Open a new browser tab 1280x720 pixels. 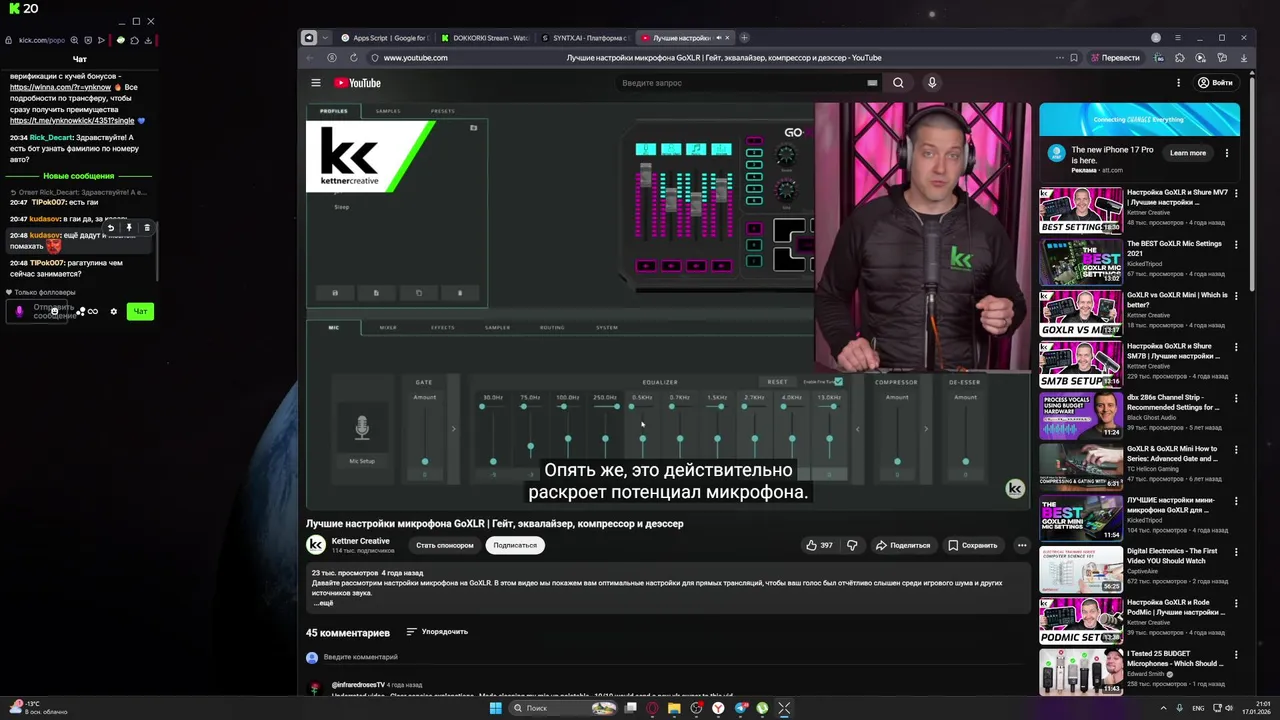click(744, 38)
